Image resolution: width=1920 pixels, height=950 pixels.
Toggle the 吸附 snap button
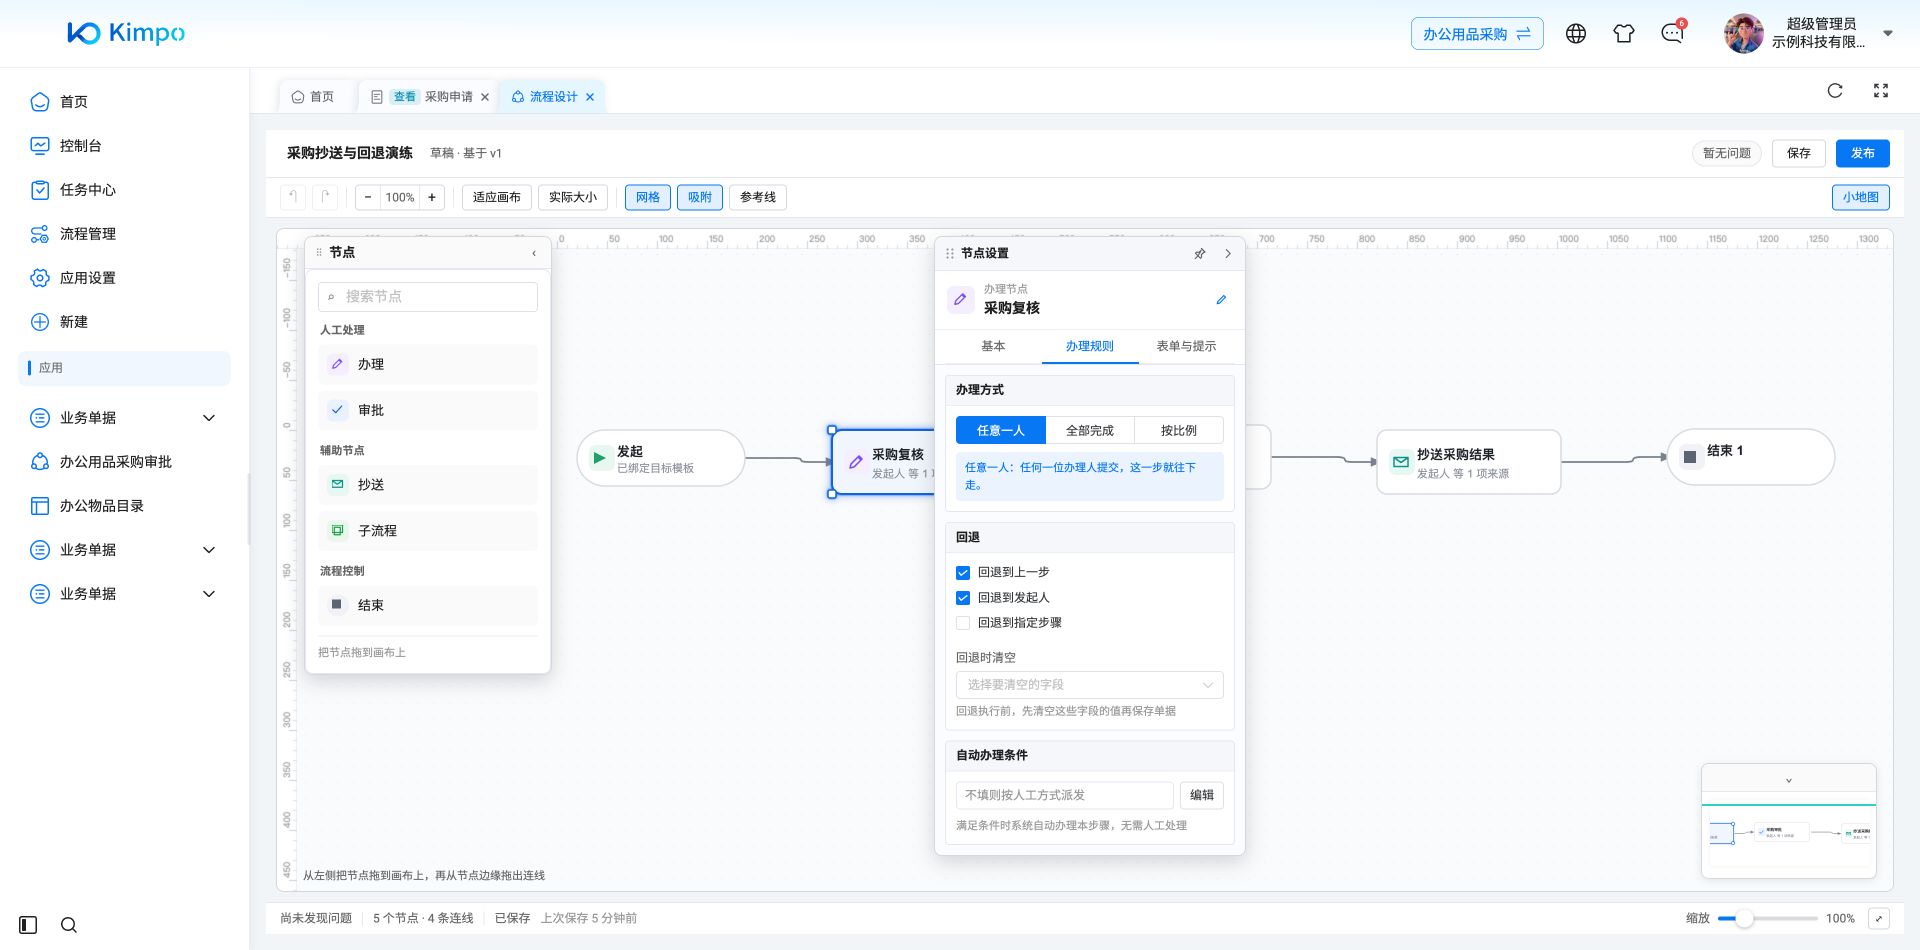click(700, 197)
